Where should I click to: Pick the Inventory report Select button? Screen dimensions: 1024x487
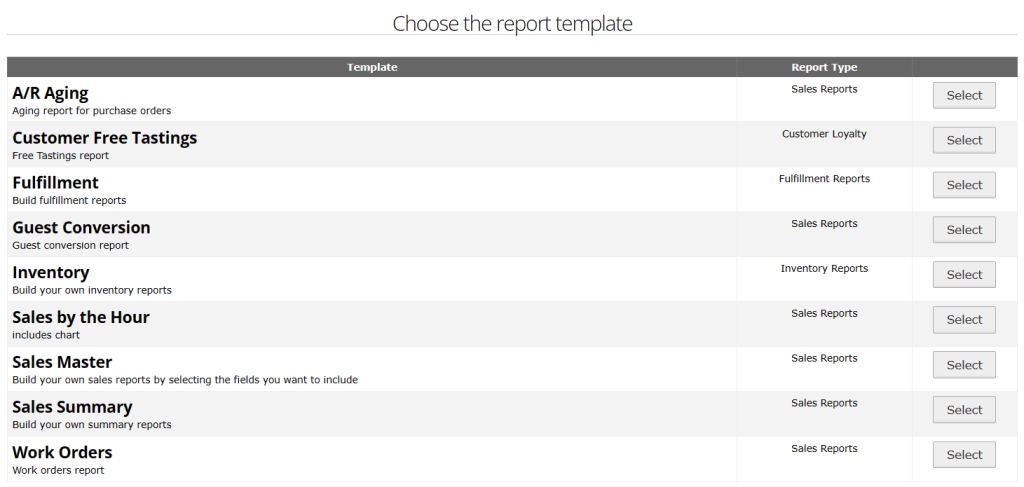pos(964,275)
